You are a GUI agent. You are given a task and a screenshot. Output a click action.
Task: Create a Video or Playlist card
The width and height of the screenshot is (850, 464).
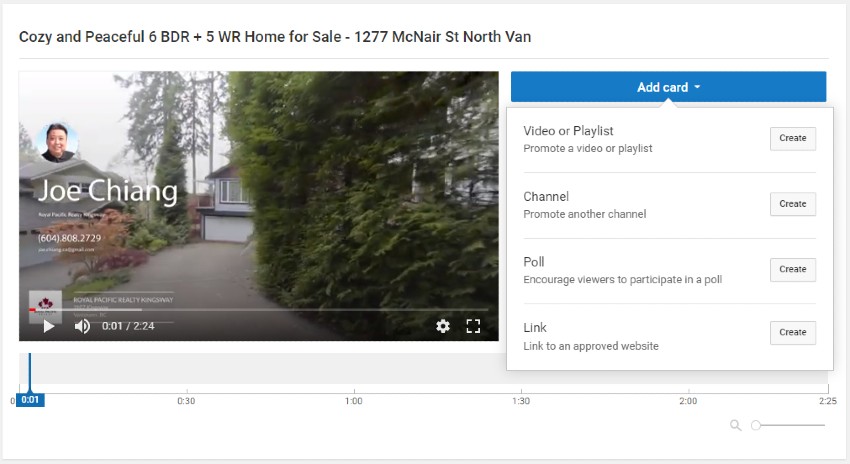793,138
